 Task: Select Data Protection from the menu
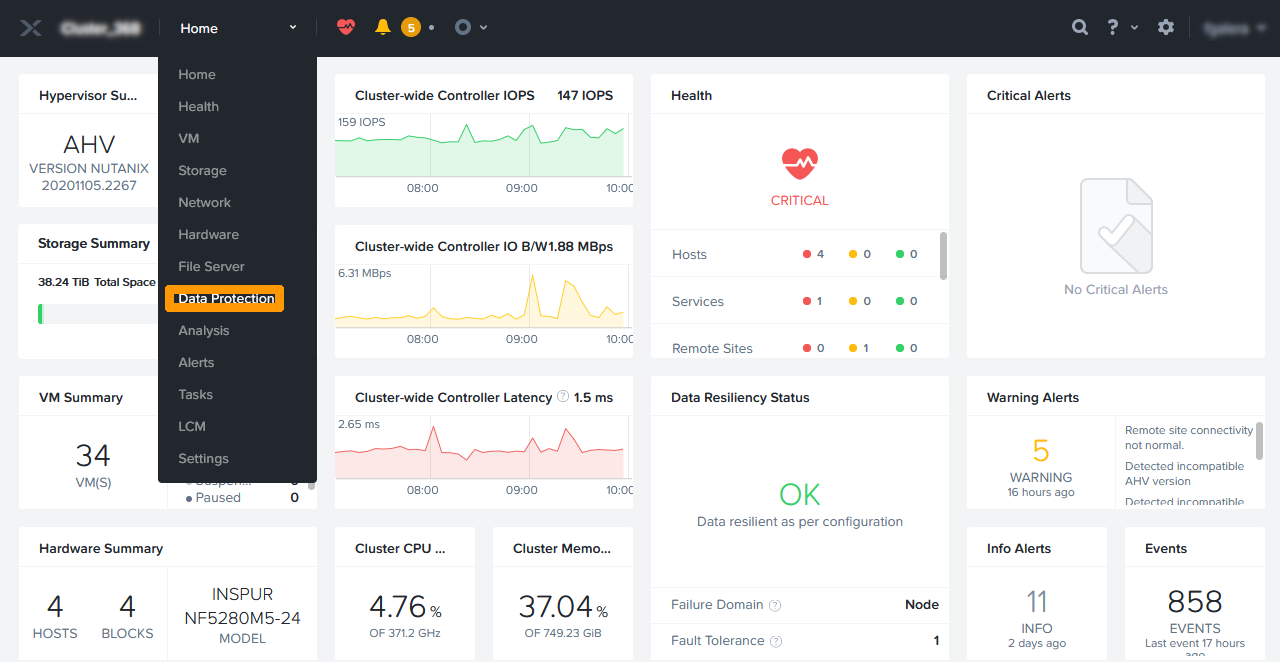coord(225,298)
